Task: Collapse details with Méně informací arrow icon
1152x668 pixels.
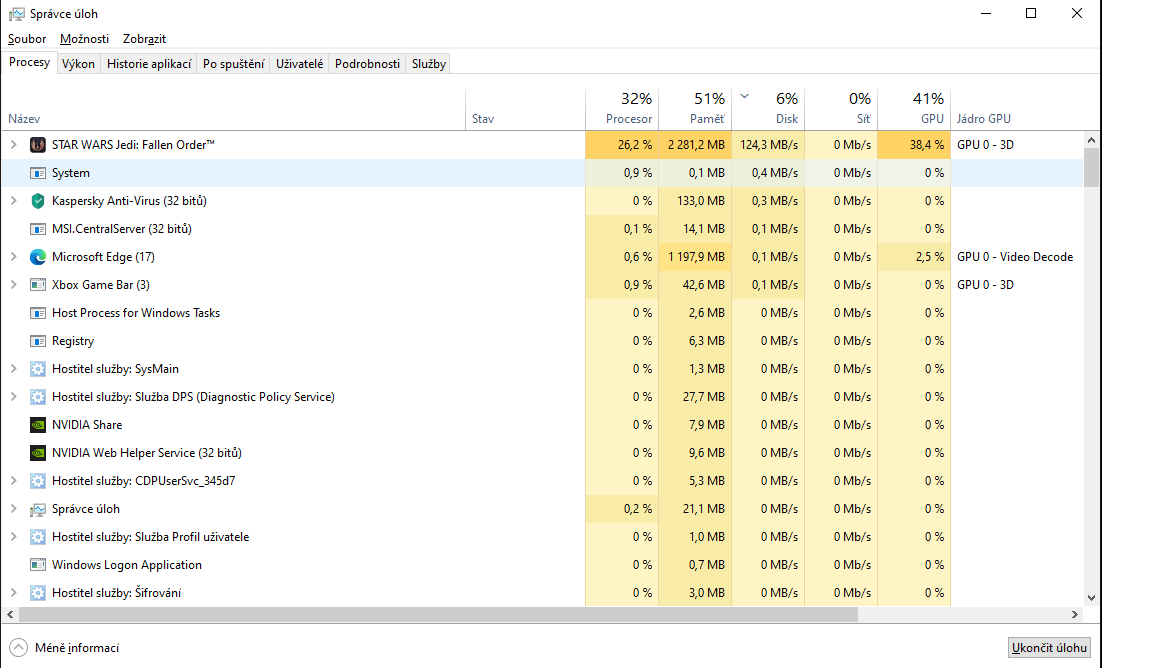Action: [19, 647]
